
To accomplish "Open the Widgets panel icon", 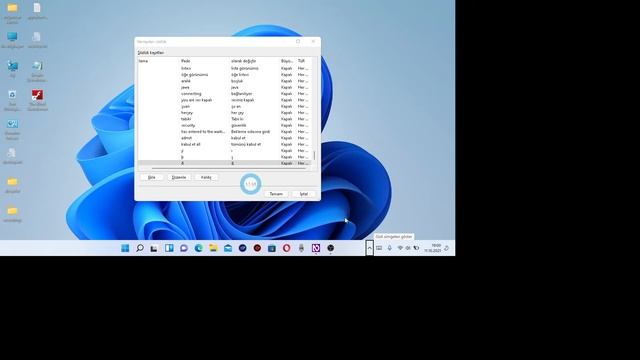I will click(x=169, y=248).
